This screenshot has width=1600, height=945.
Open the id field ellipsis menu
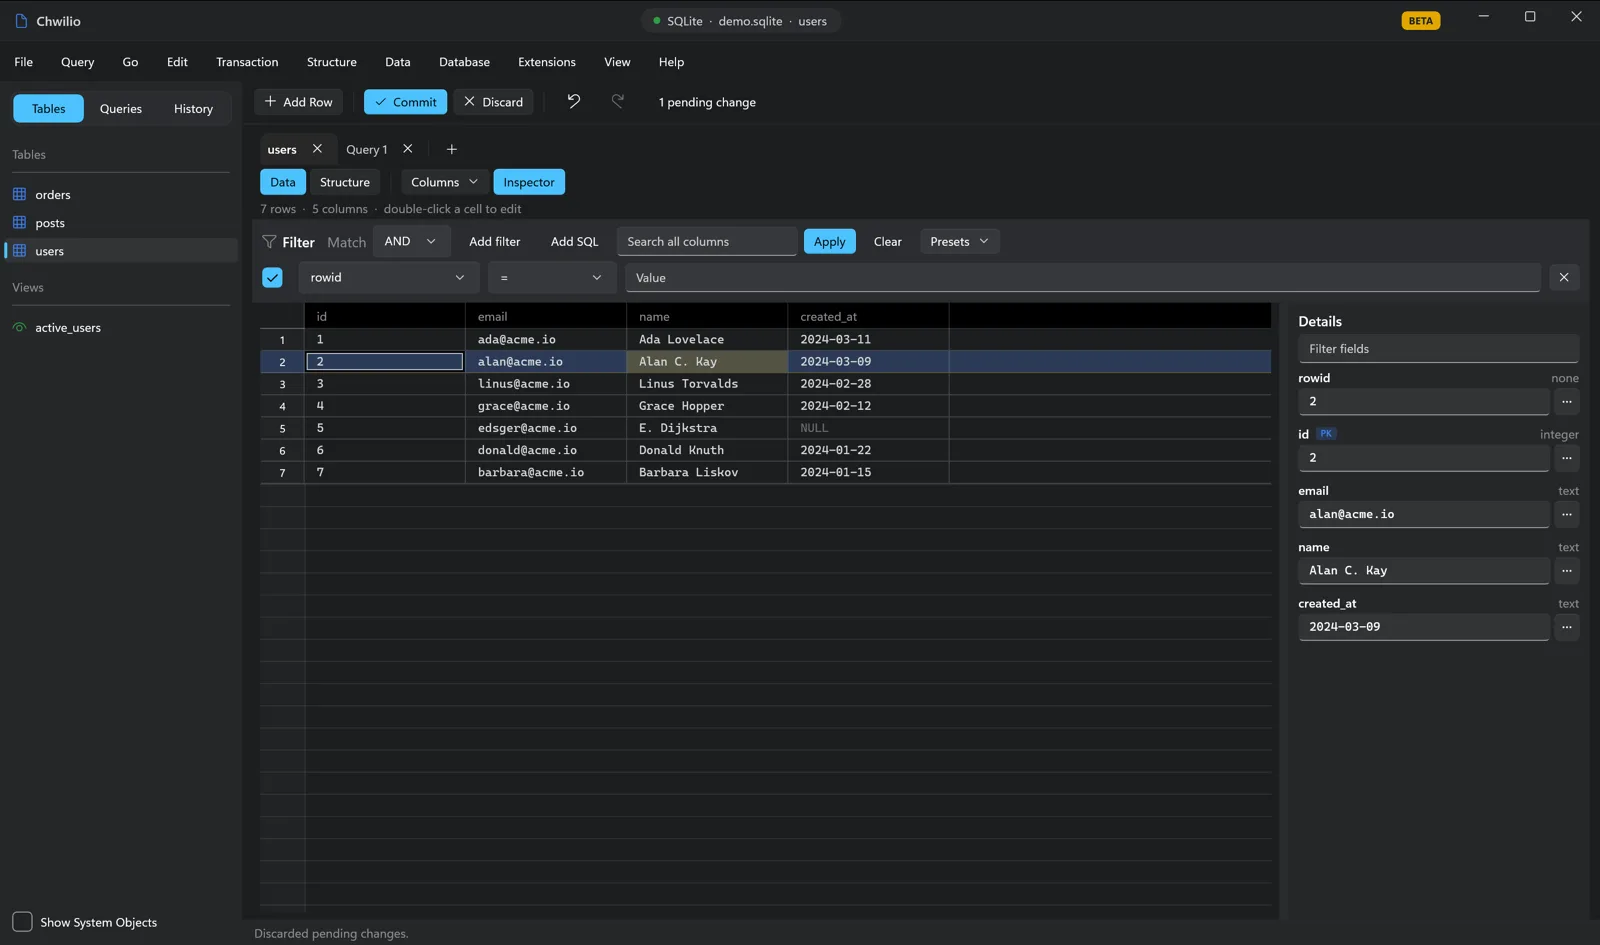[1567, 458]
